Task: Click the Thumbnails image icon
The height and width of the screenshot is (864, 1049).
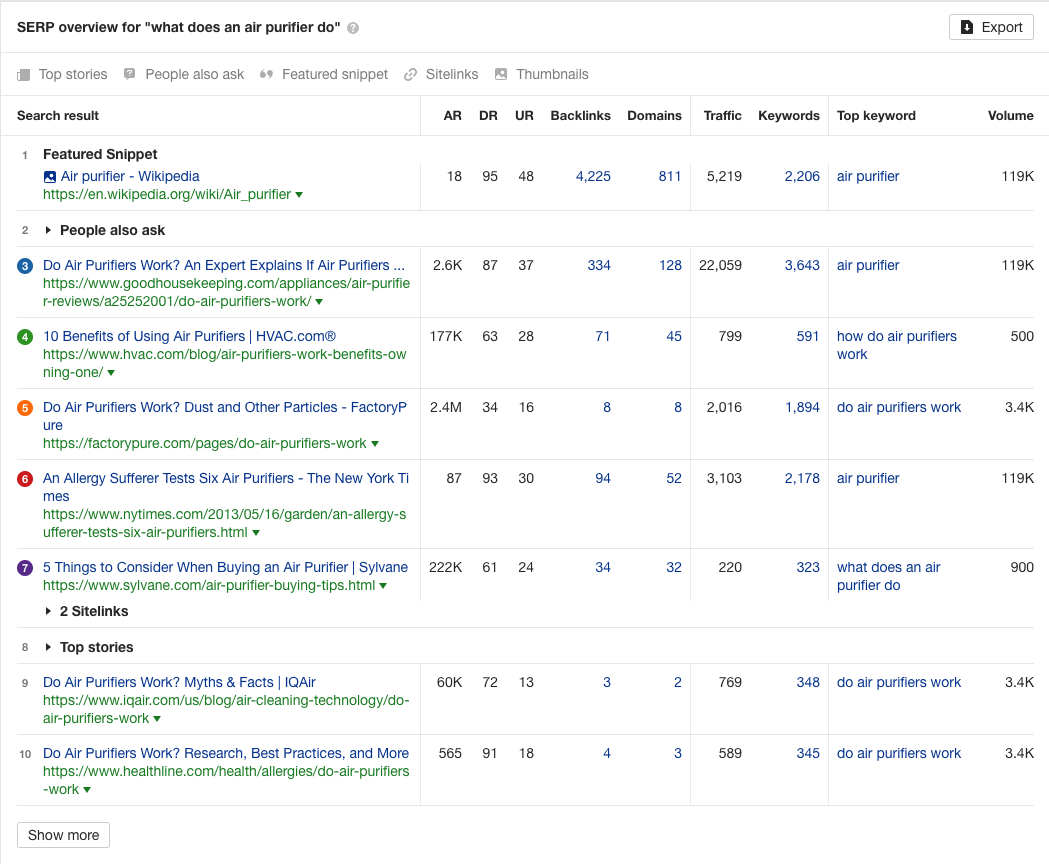Action: point(501,74)
